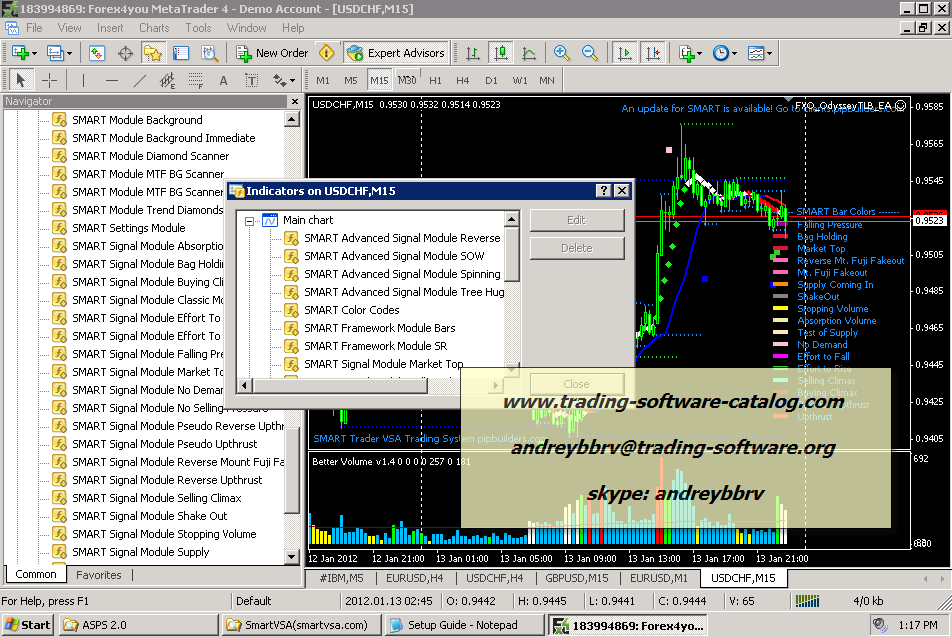The height and width of the screenshot is (638, 952).
Task: Select the Crosshair tool
Action: point(49,80)
